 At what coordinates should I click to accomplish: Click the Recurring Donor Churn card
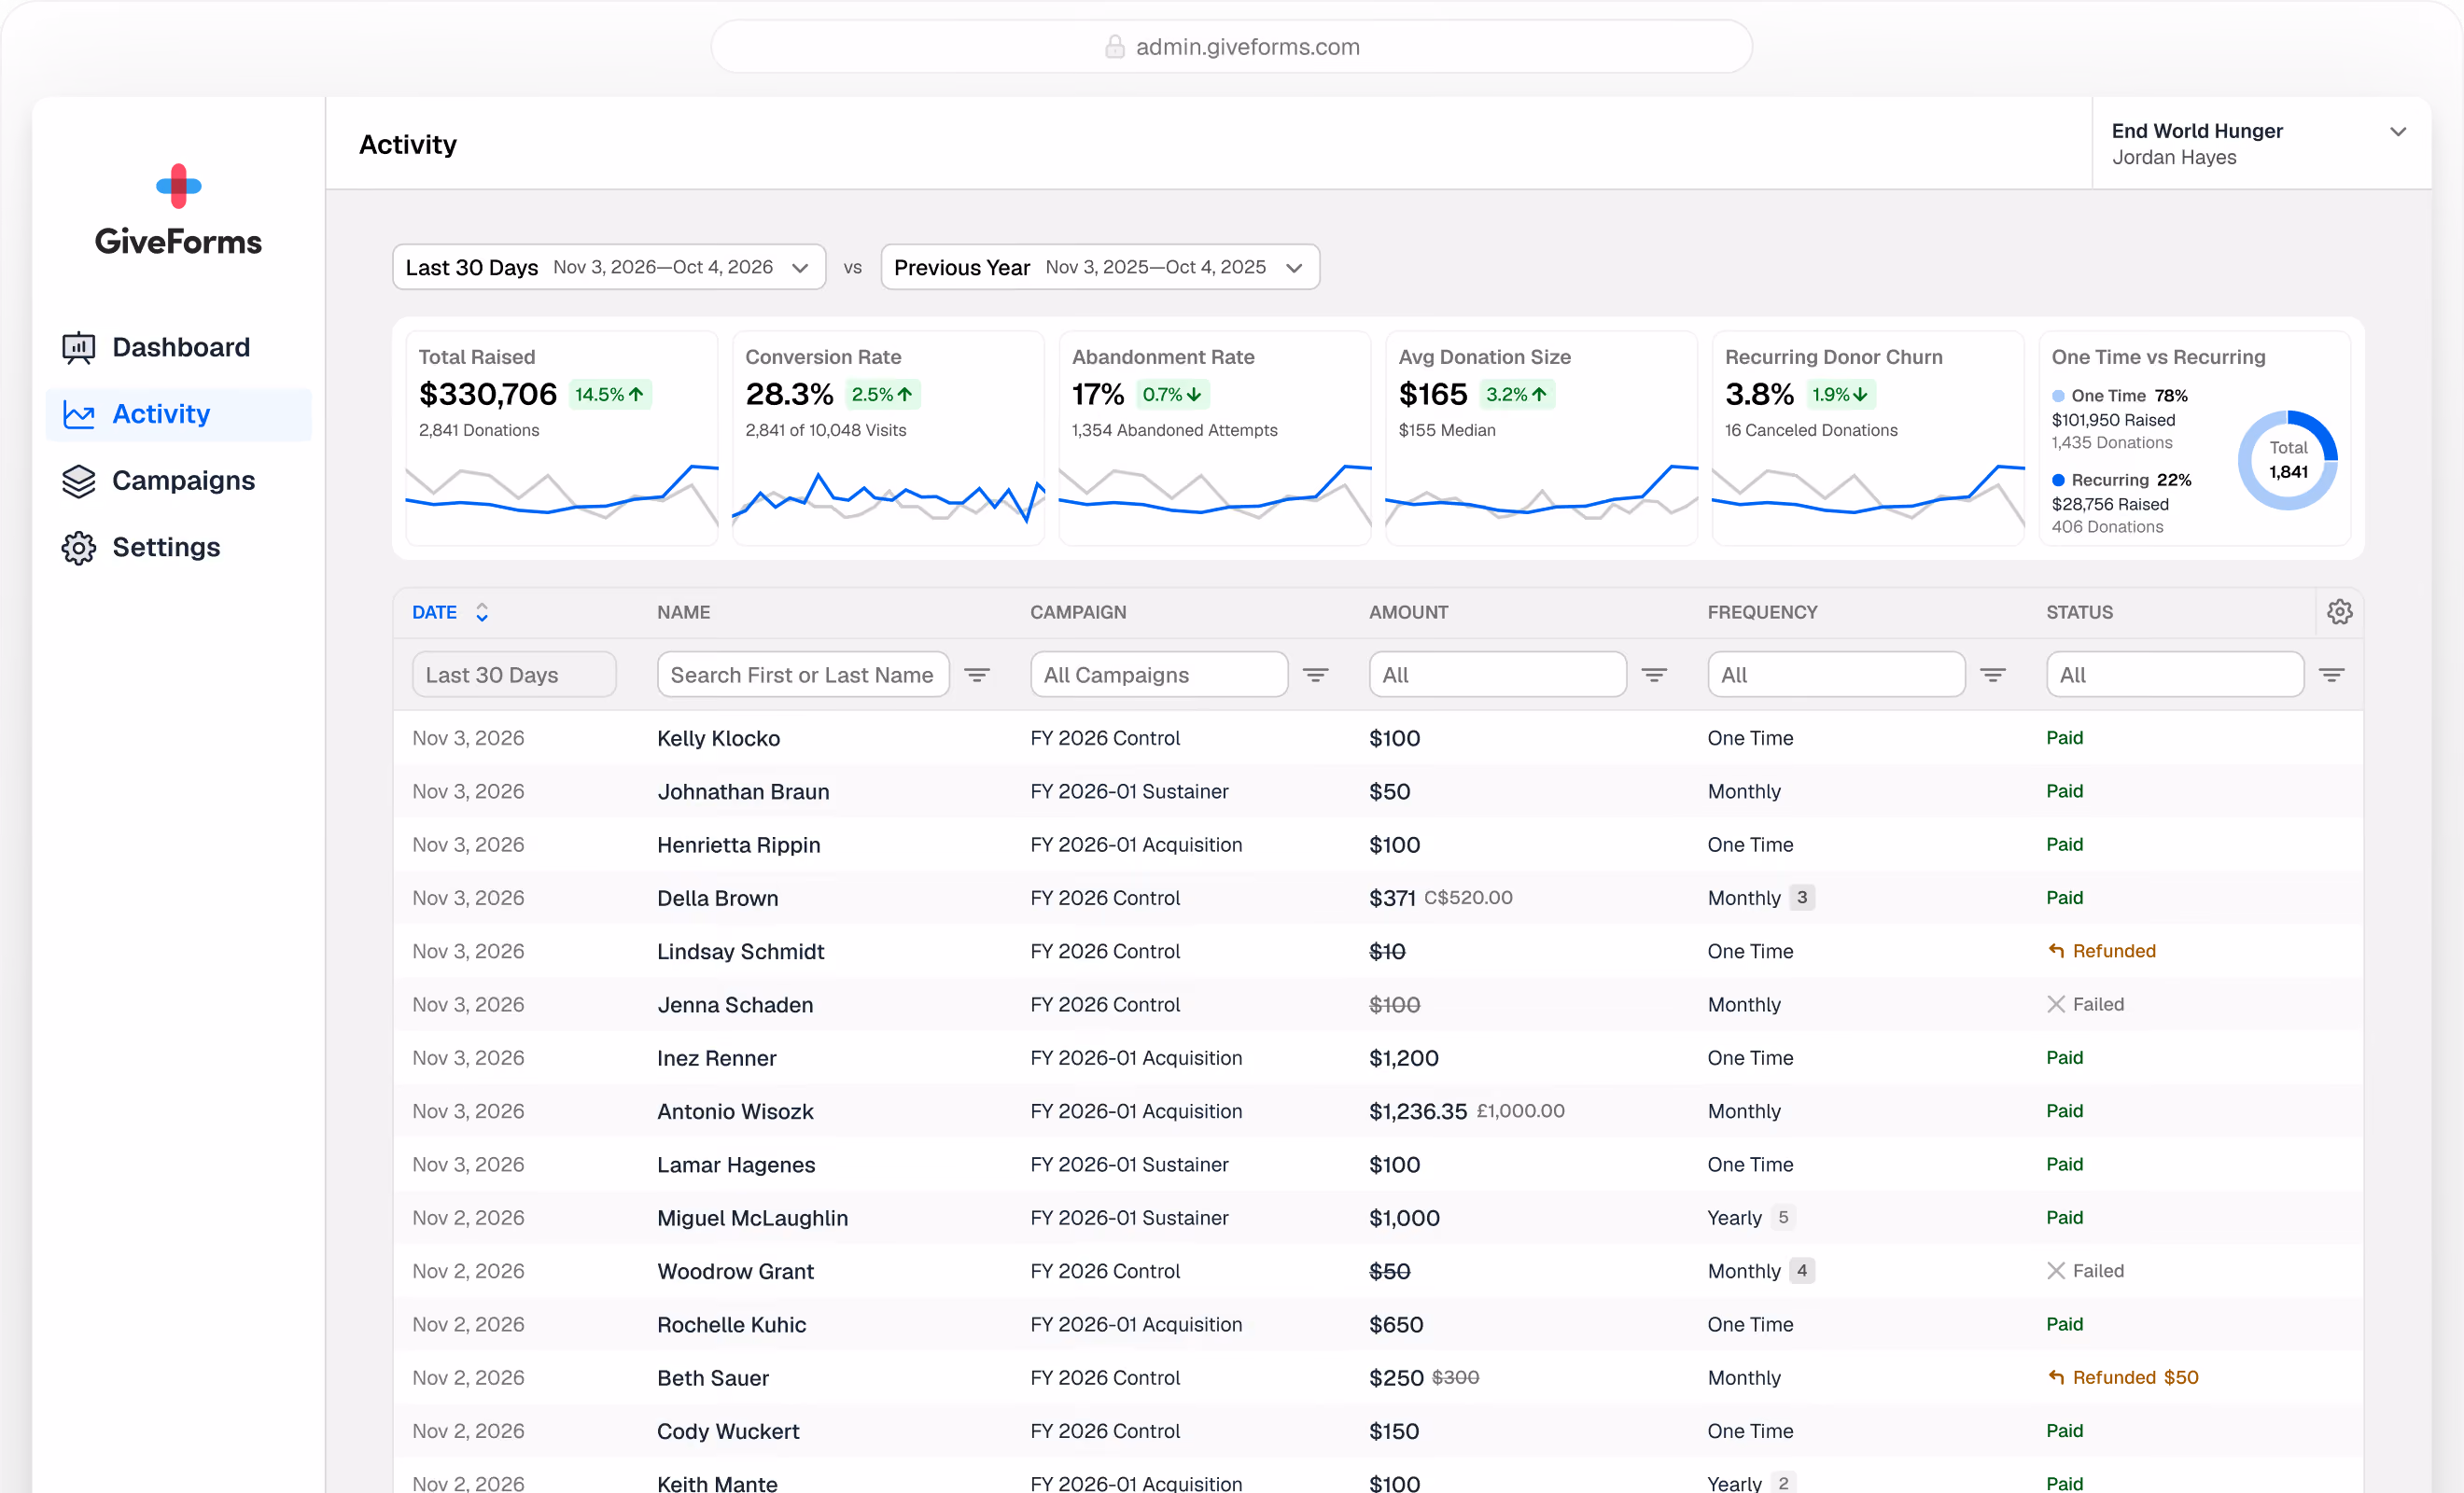click(1868, 438)
